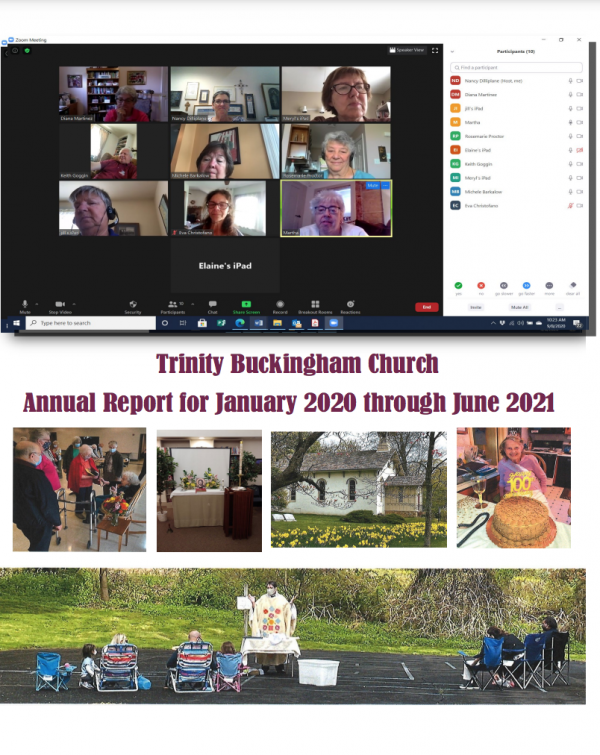This screenshot has height=755, width=600.
Task: Click the stone chapel with daffodils photo
Action: point(359,489)
